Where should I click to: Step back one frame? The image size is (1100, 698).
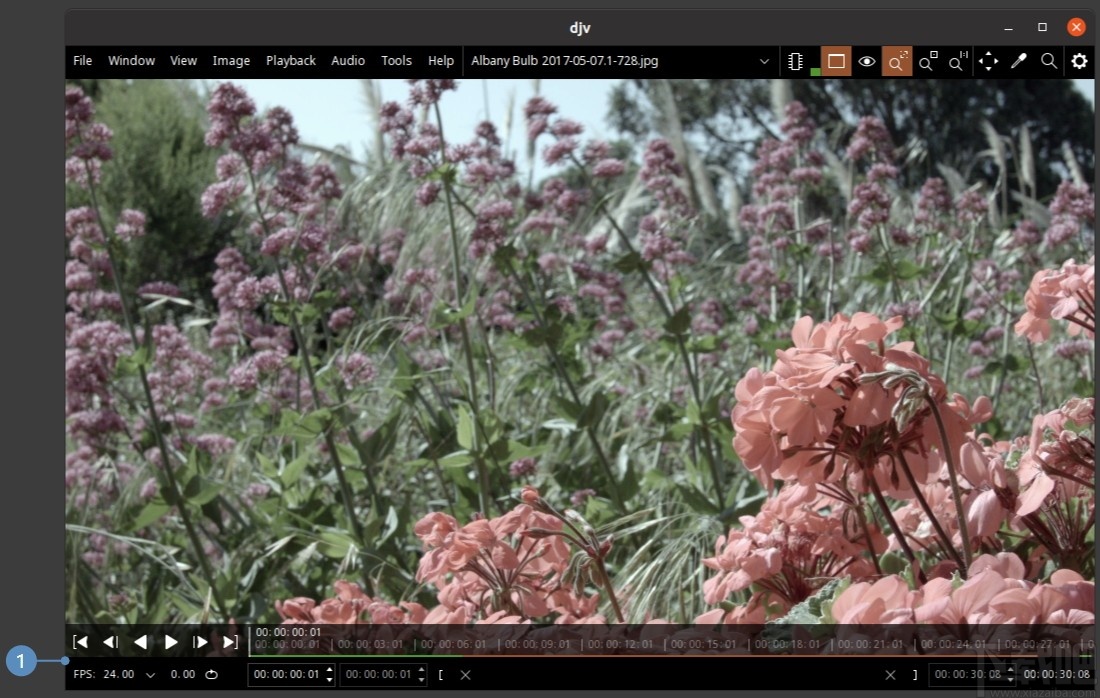110,642
